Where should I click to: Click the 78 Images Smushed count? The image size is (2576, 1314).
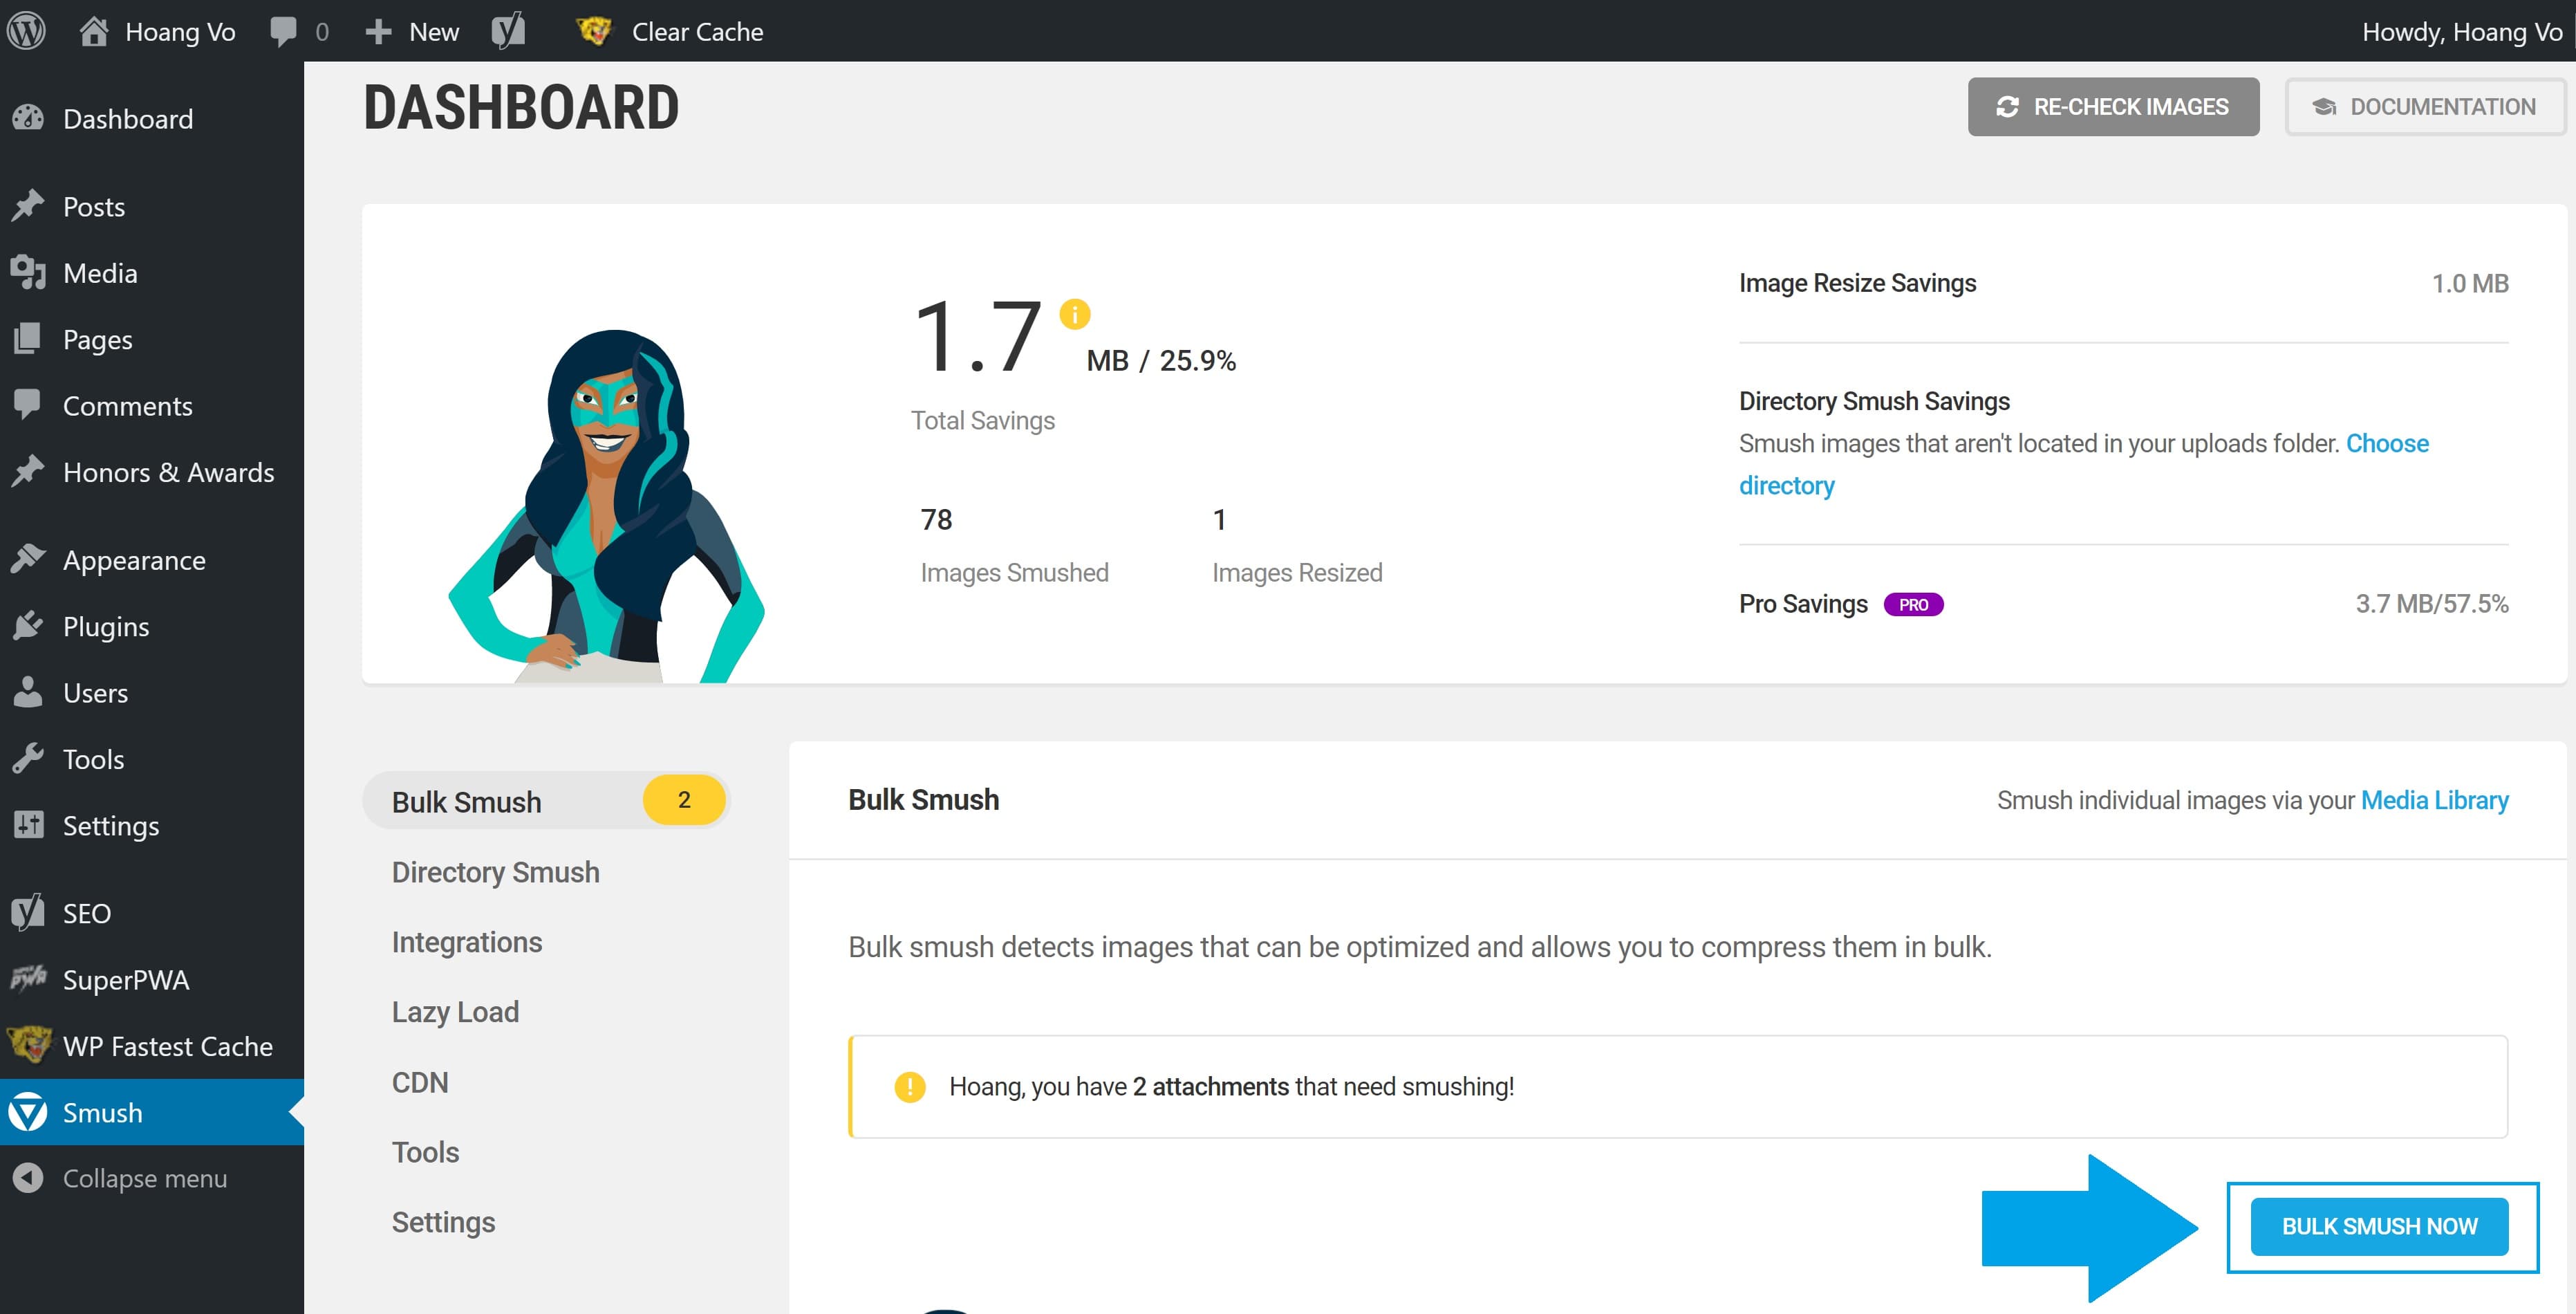[936, 519]
